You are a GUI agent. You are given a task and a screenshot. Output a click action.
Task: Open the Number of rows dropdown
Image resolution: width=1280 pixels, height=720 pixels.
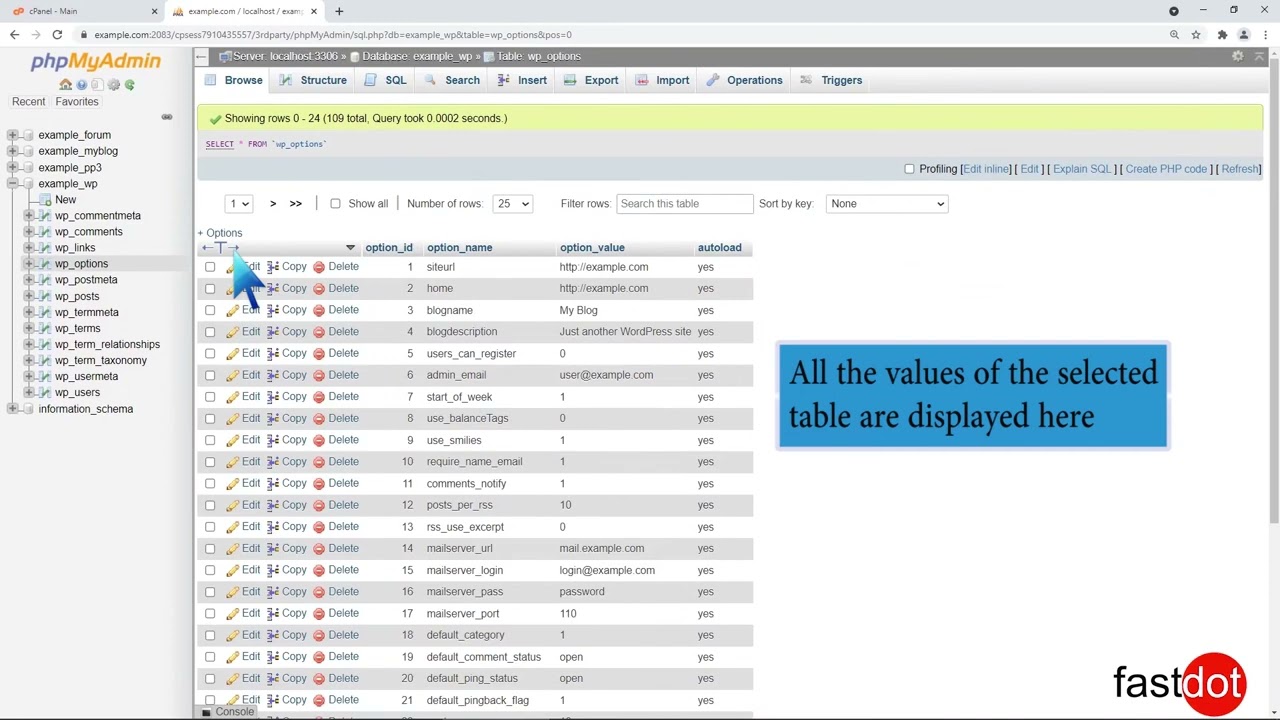513,204
